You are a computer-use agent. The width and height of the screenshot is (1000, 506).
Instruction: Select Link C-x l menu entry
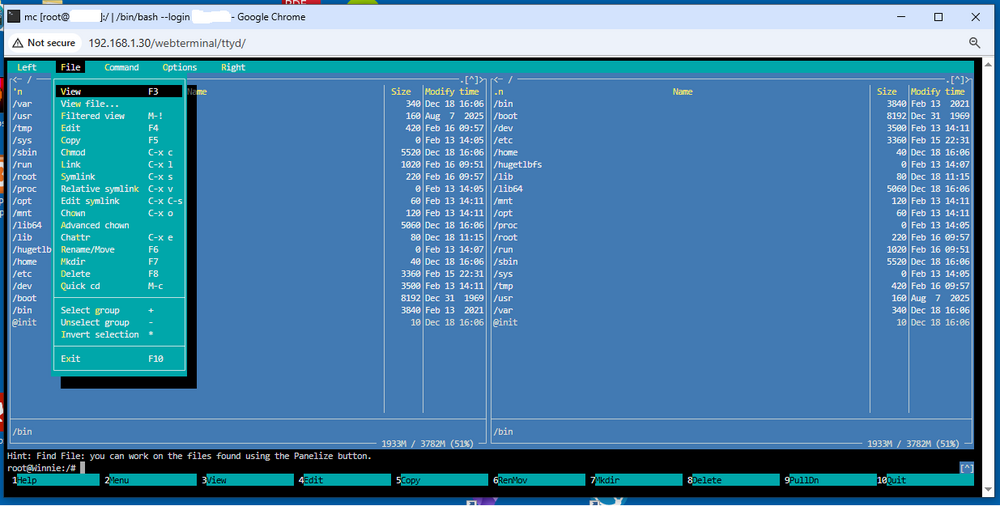(119, 165)
